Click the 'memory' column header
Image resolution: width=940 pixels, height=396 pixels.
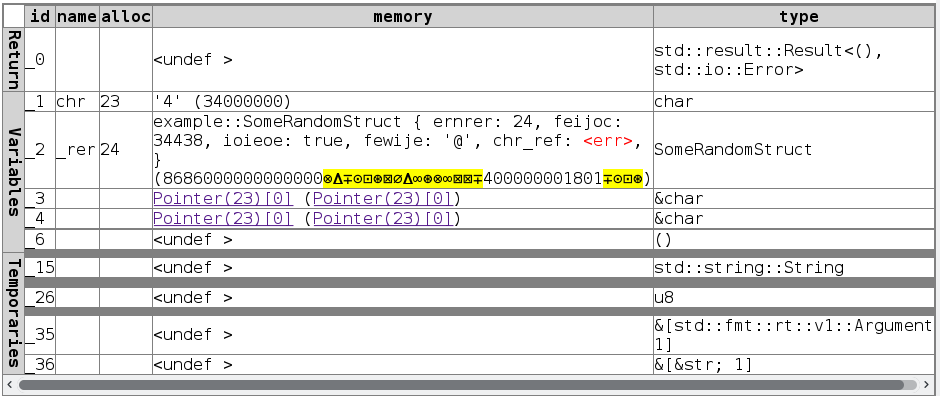click(403, 17)
